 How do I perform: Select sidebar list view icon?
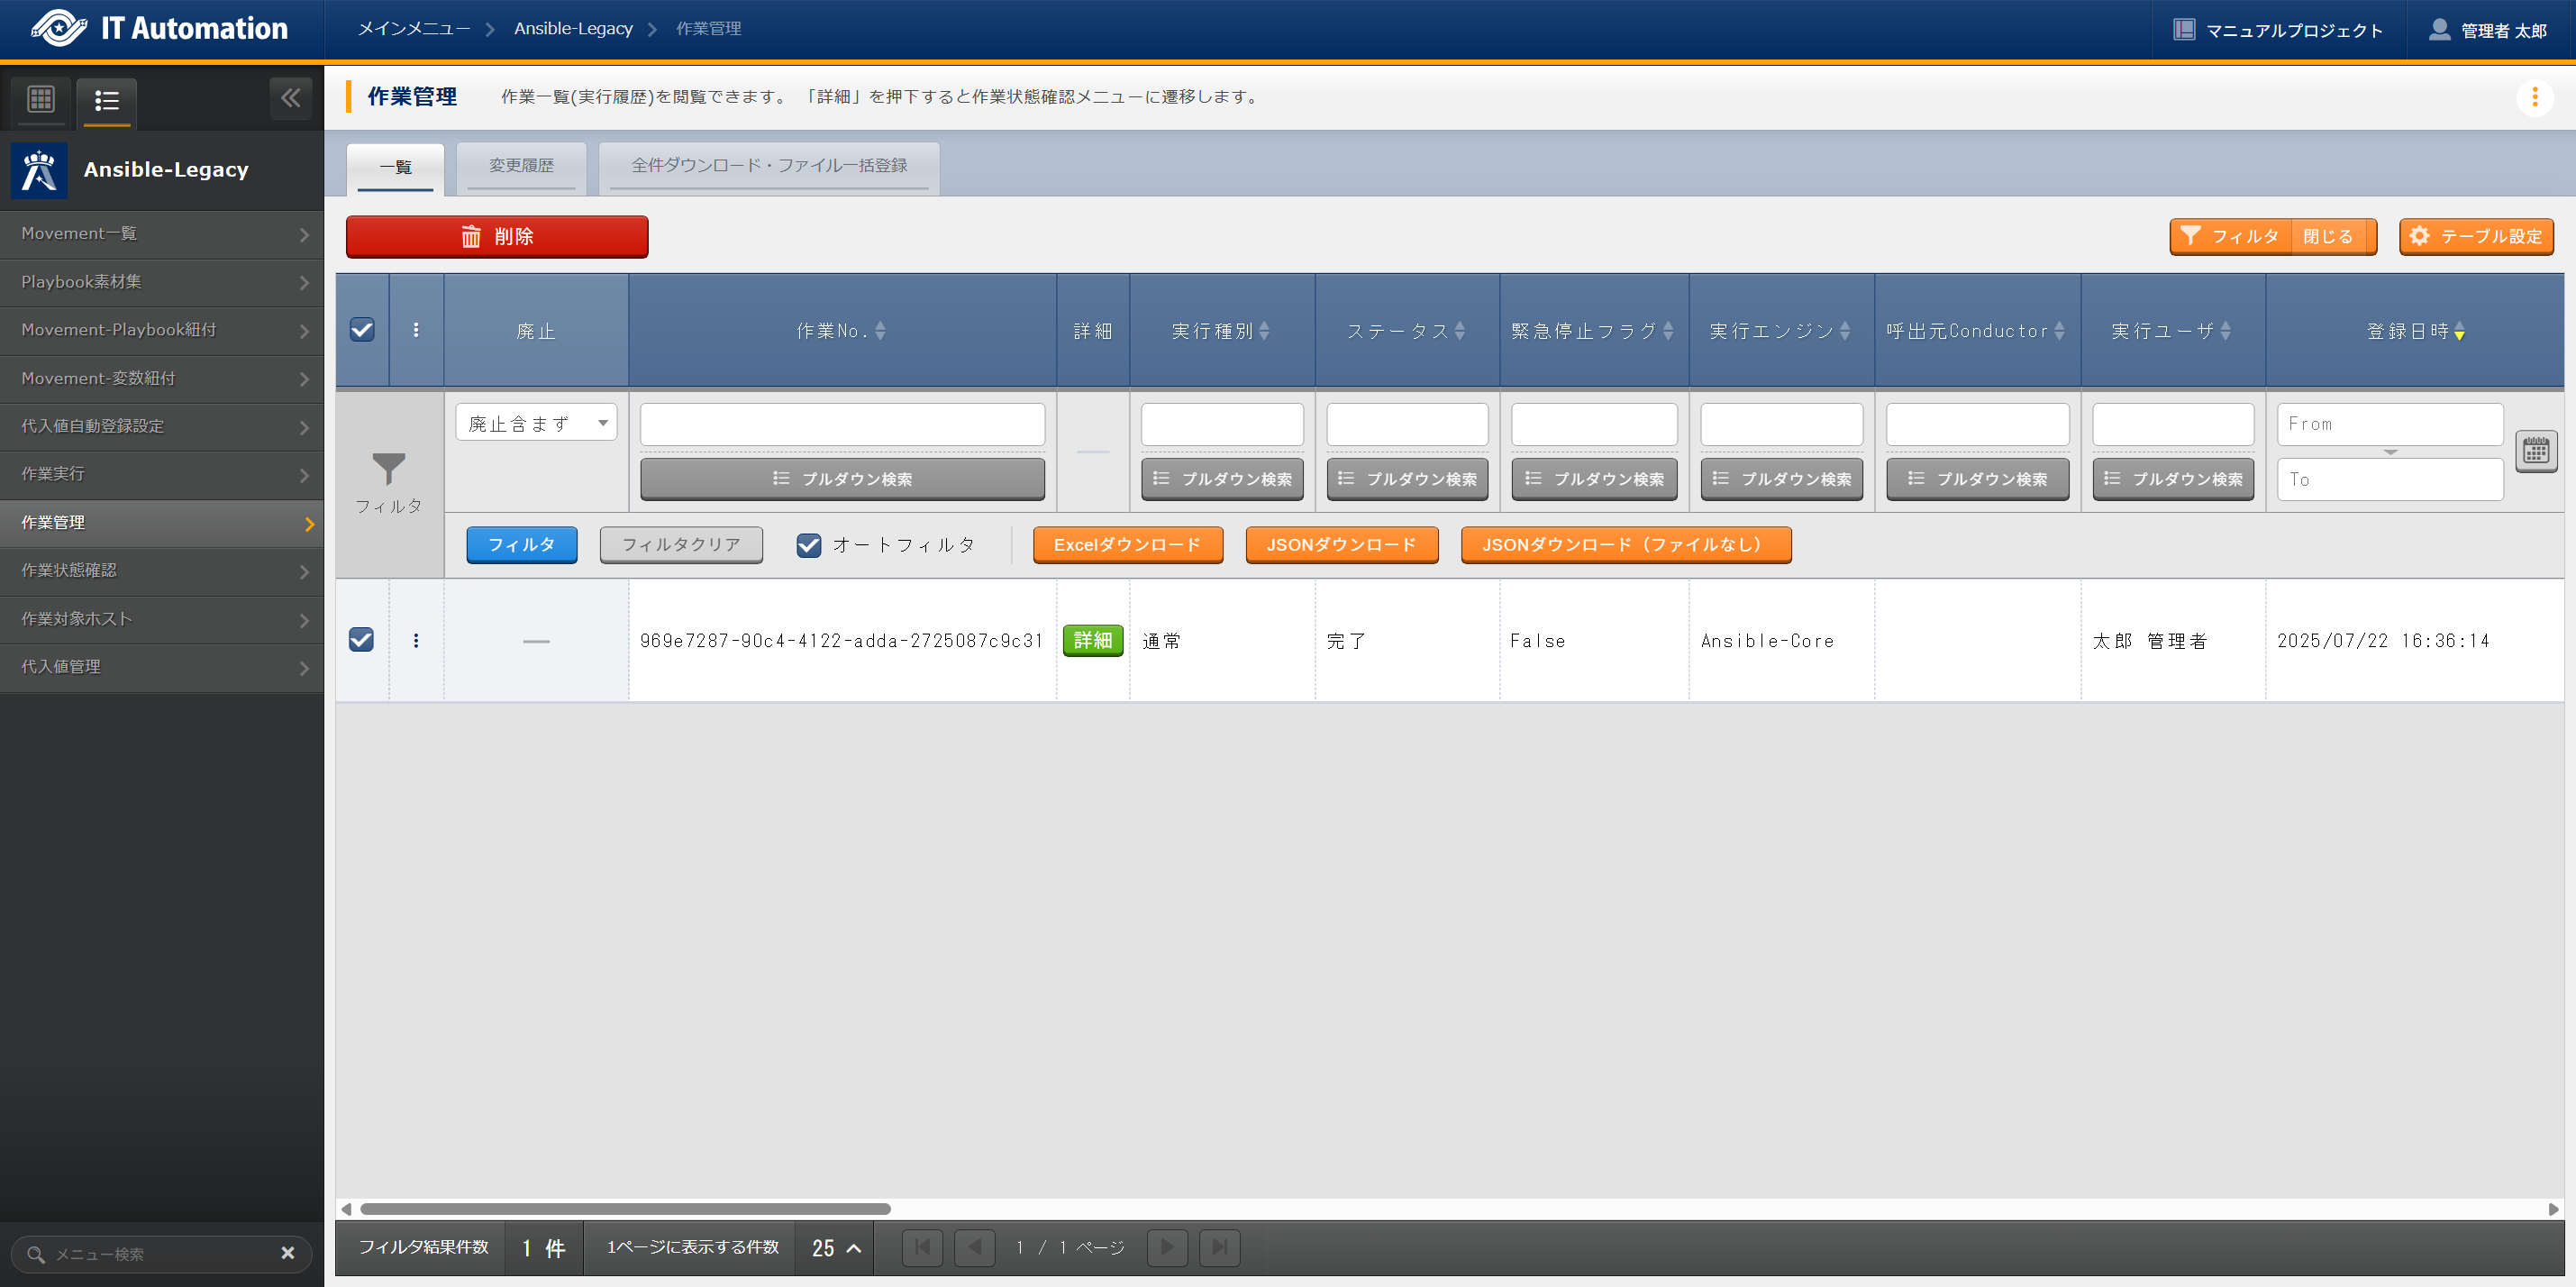click(107, 100)
